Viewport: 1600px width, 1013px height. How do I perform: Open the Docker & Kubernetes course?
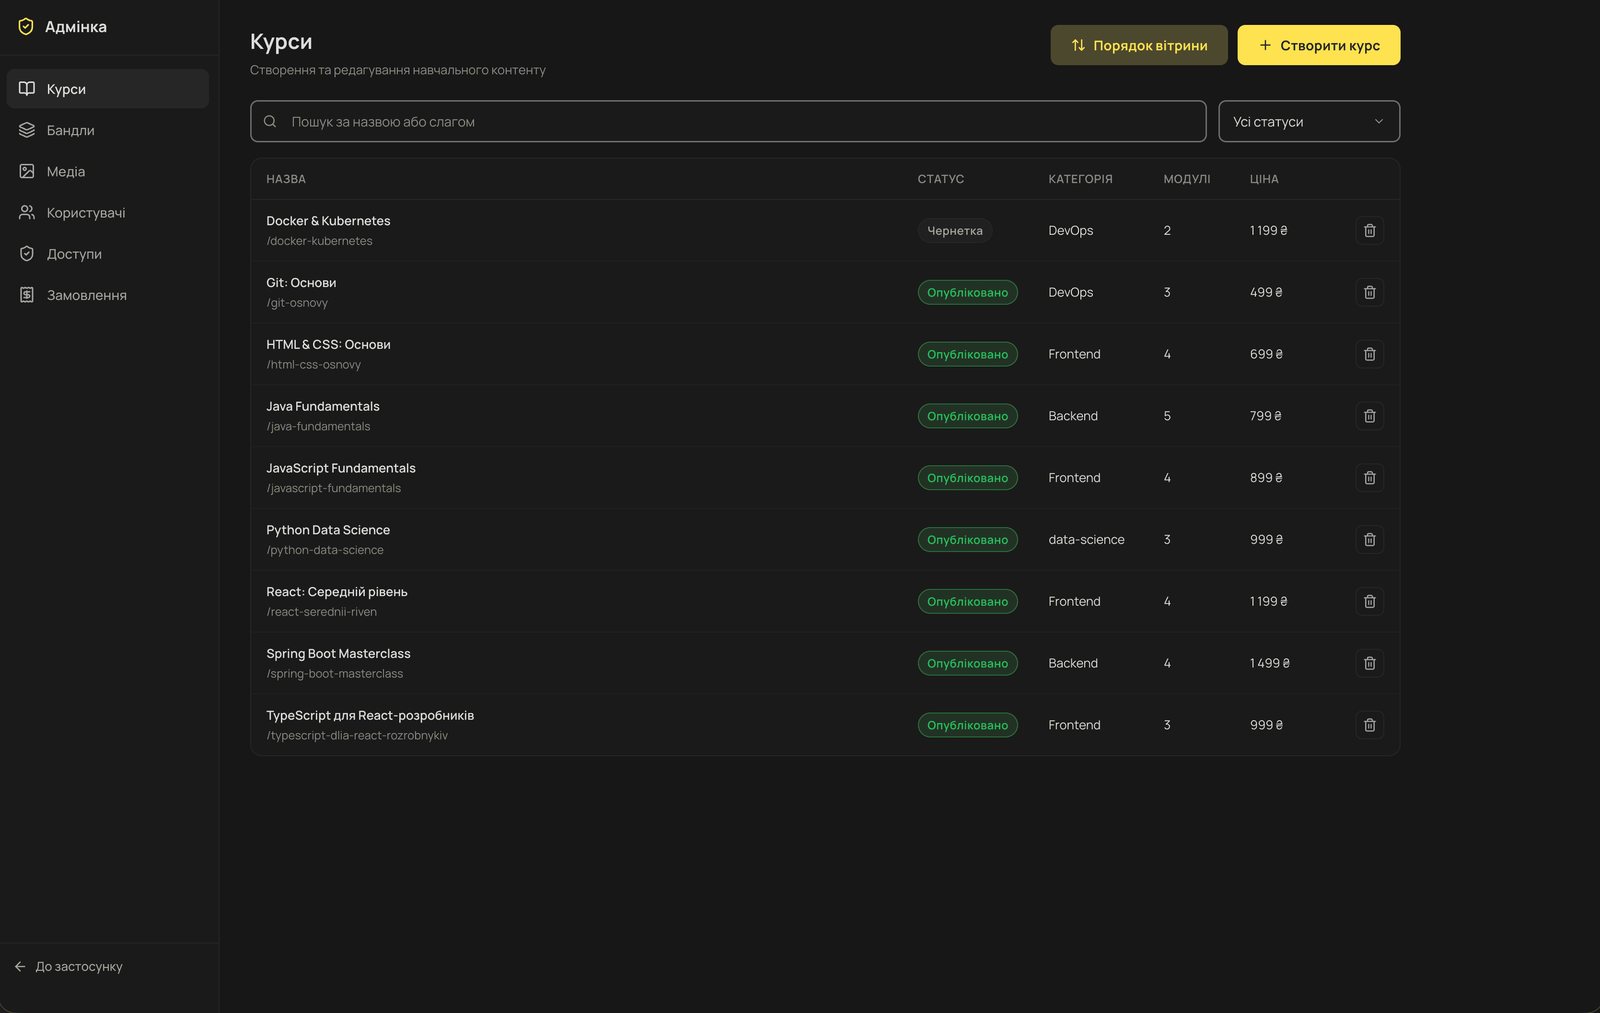328,221
